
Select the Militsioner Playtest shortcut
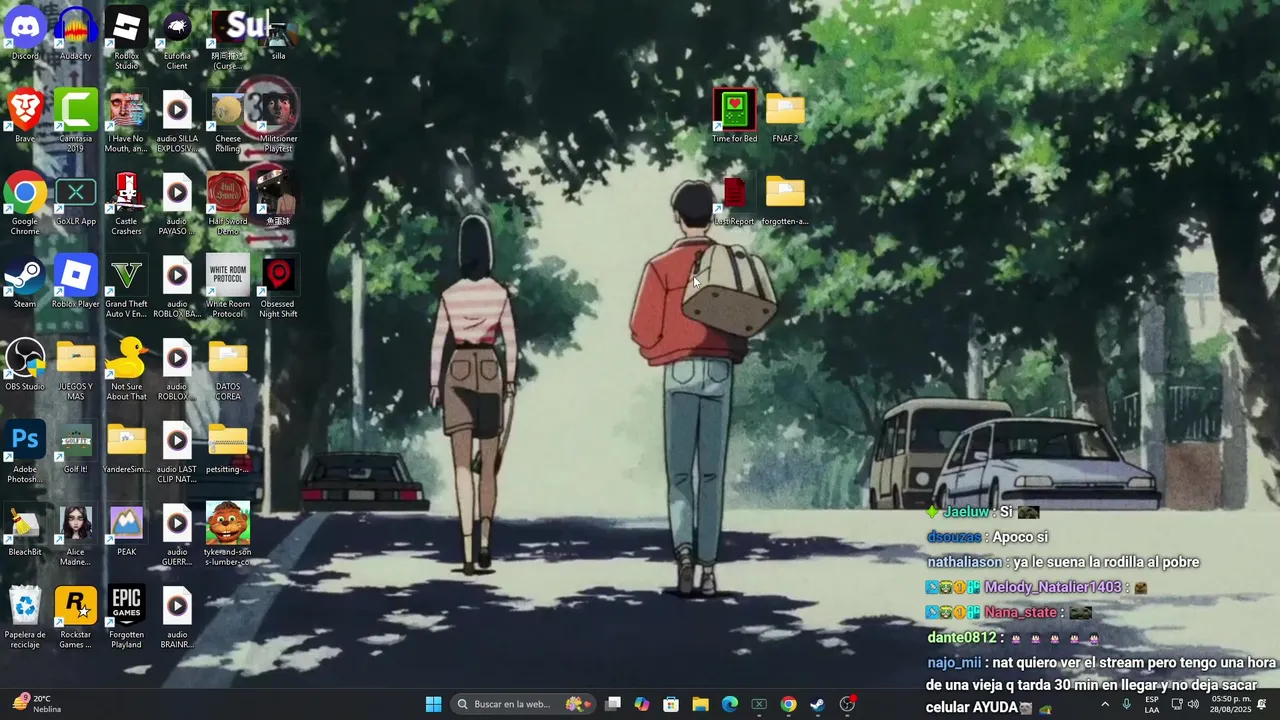click(x=278, y=122)
